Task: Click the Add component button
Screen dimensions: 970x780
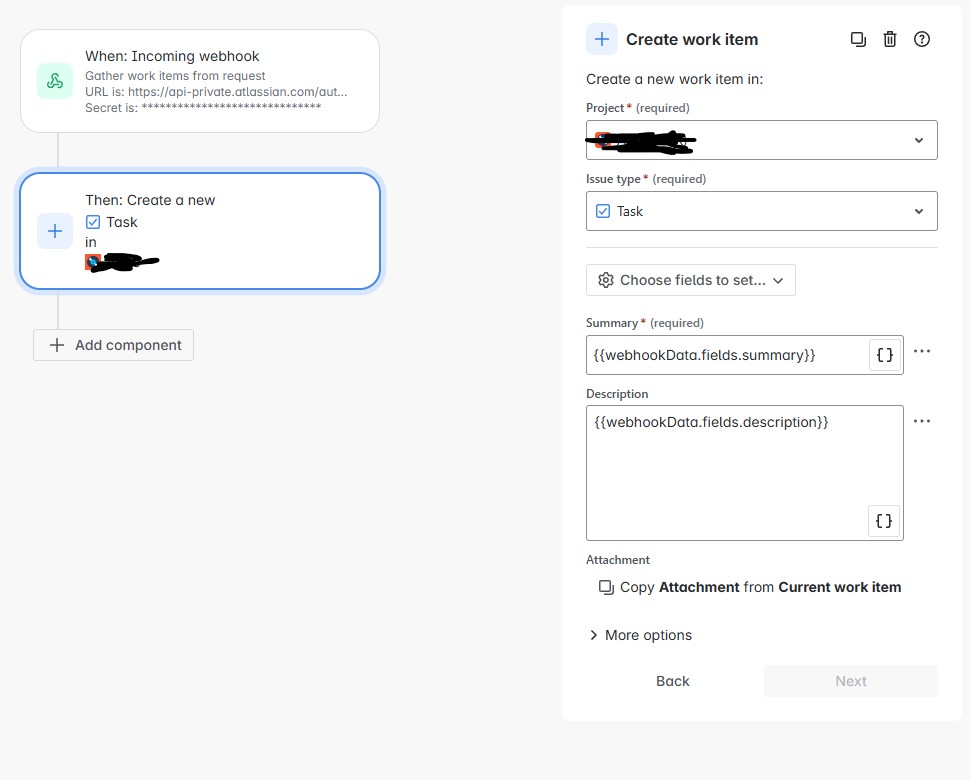Action: [x=113, y=345]
